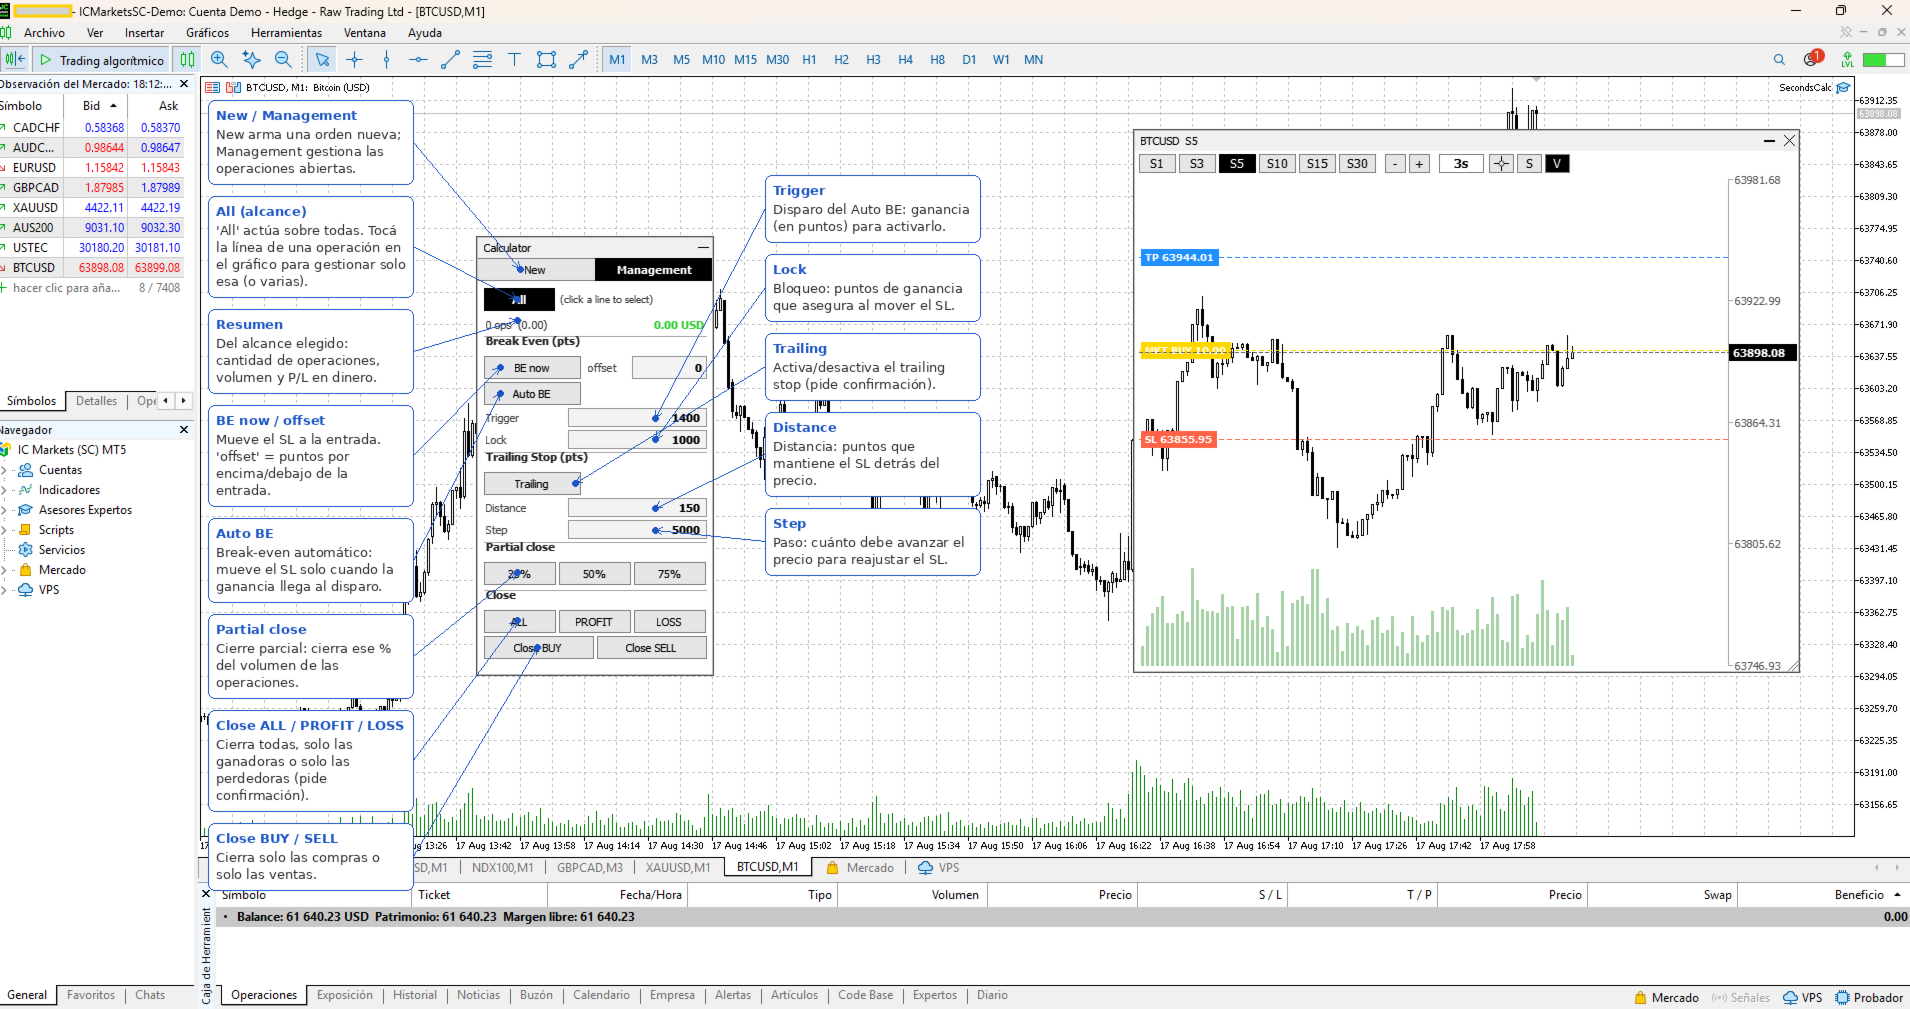This screenshot has width=1910, height=1009.
Task: Expand the VPS node in Navigator
Action: (5, 590)
